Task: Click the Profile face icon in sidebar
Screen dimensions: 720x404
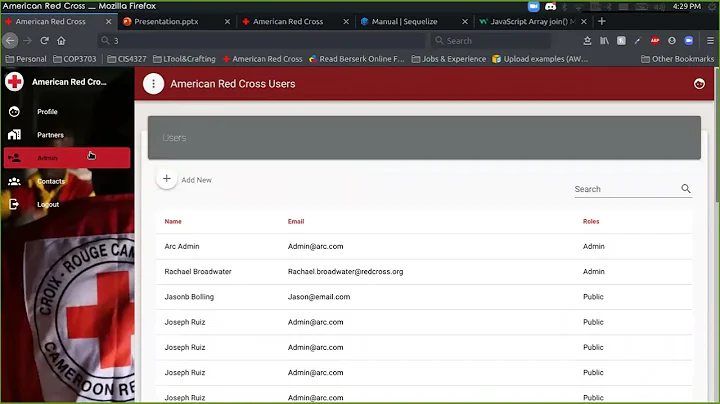Action: tap(14, 112)
